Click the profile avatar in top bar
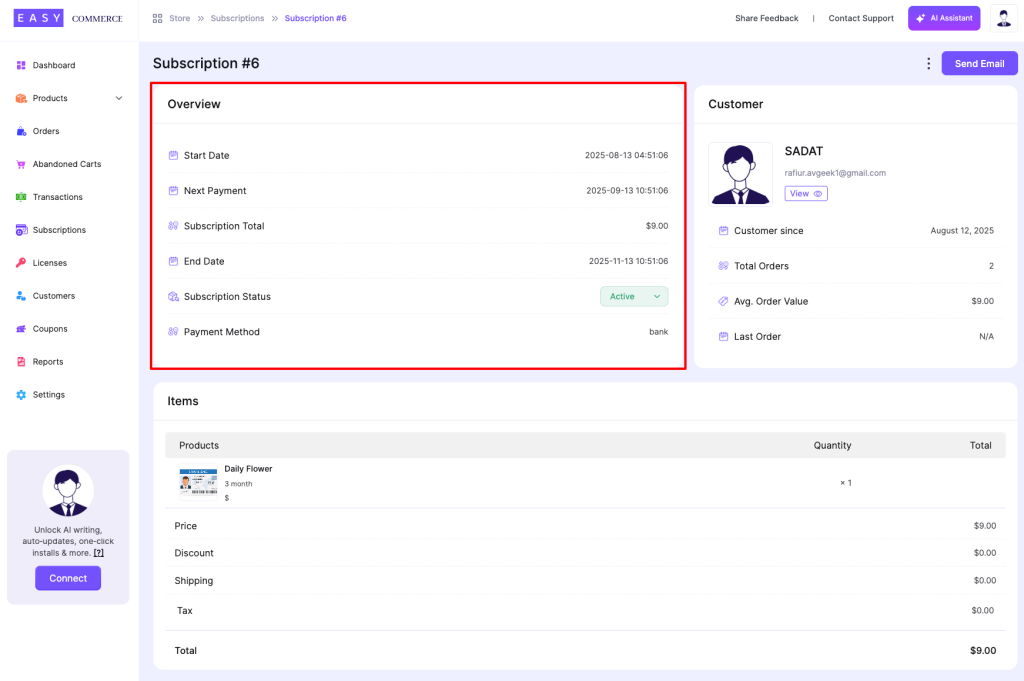 tap(1003, 18)
